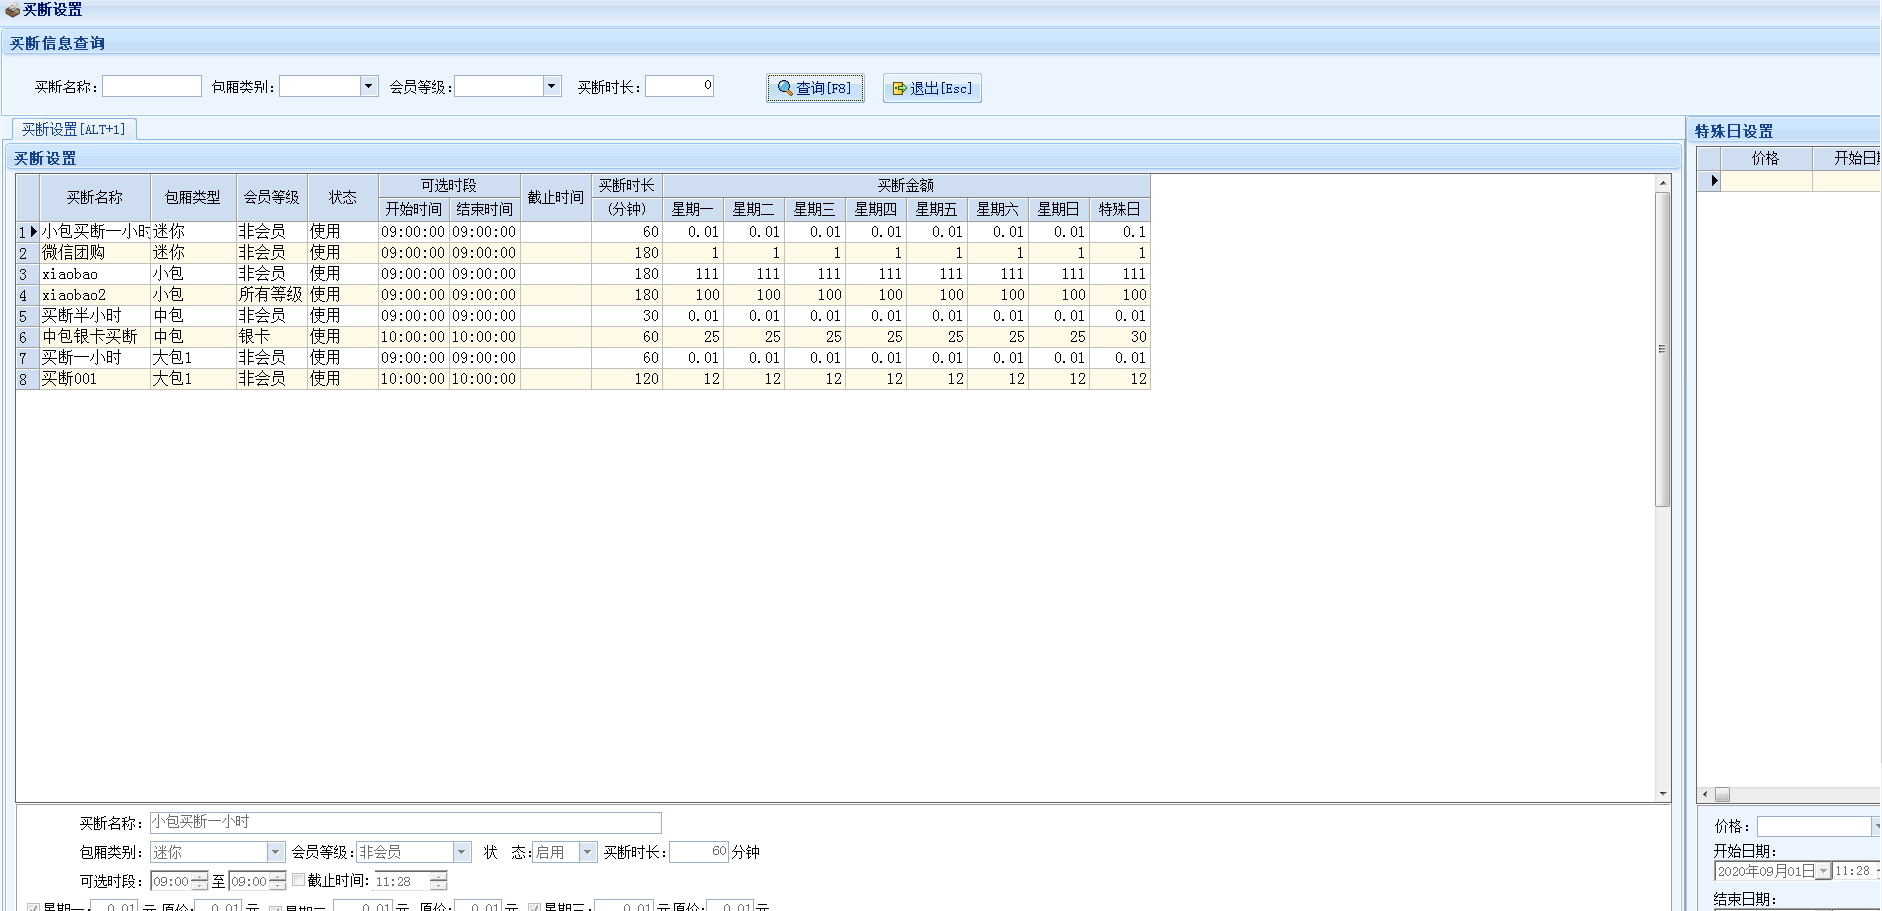This screenshot has height=911, width=1882.
Task: Click the 开始时间 column header
Action: 414,209
